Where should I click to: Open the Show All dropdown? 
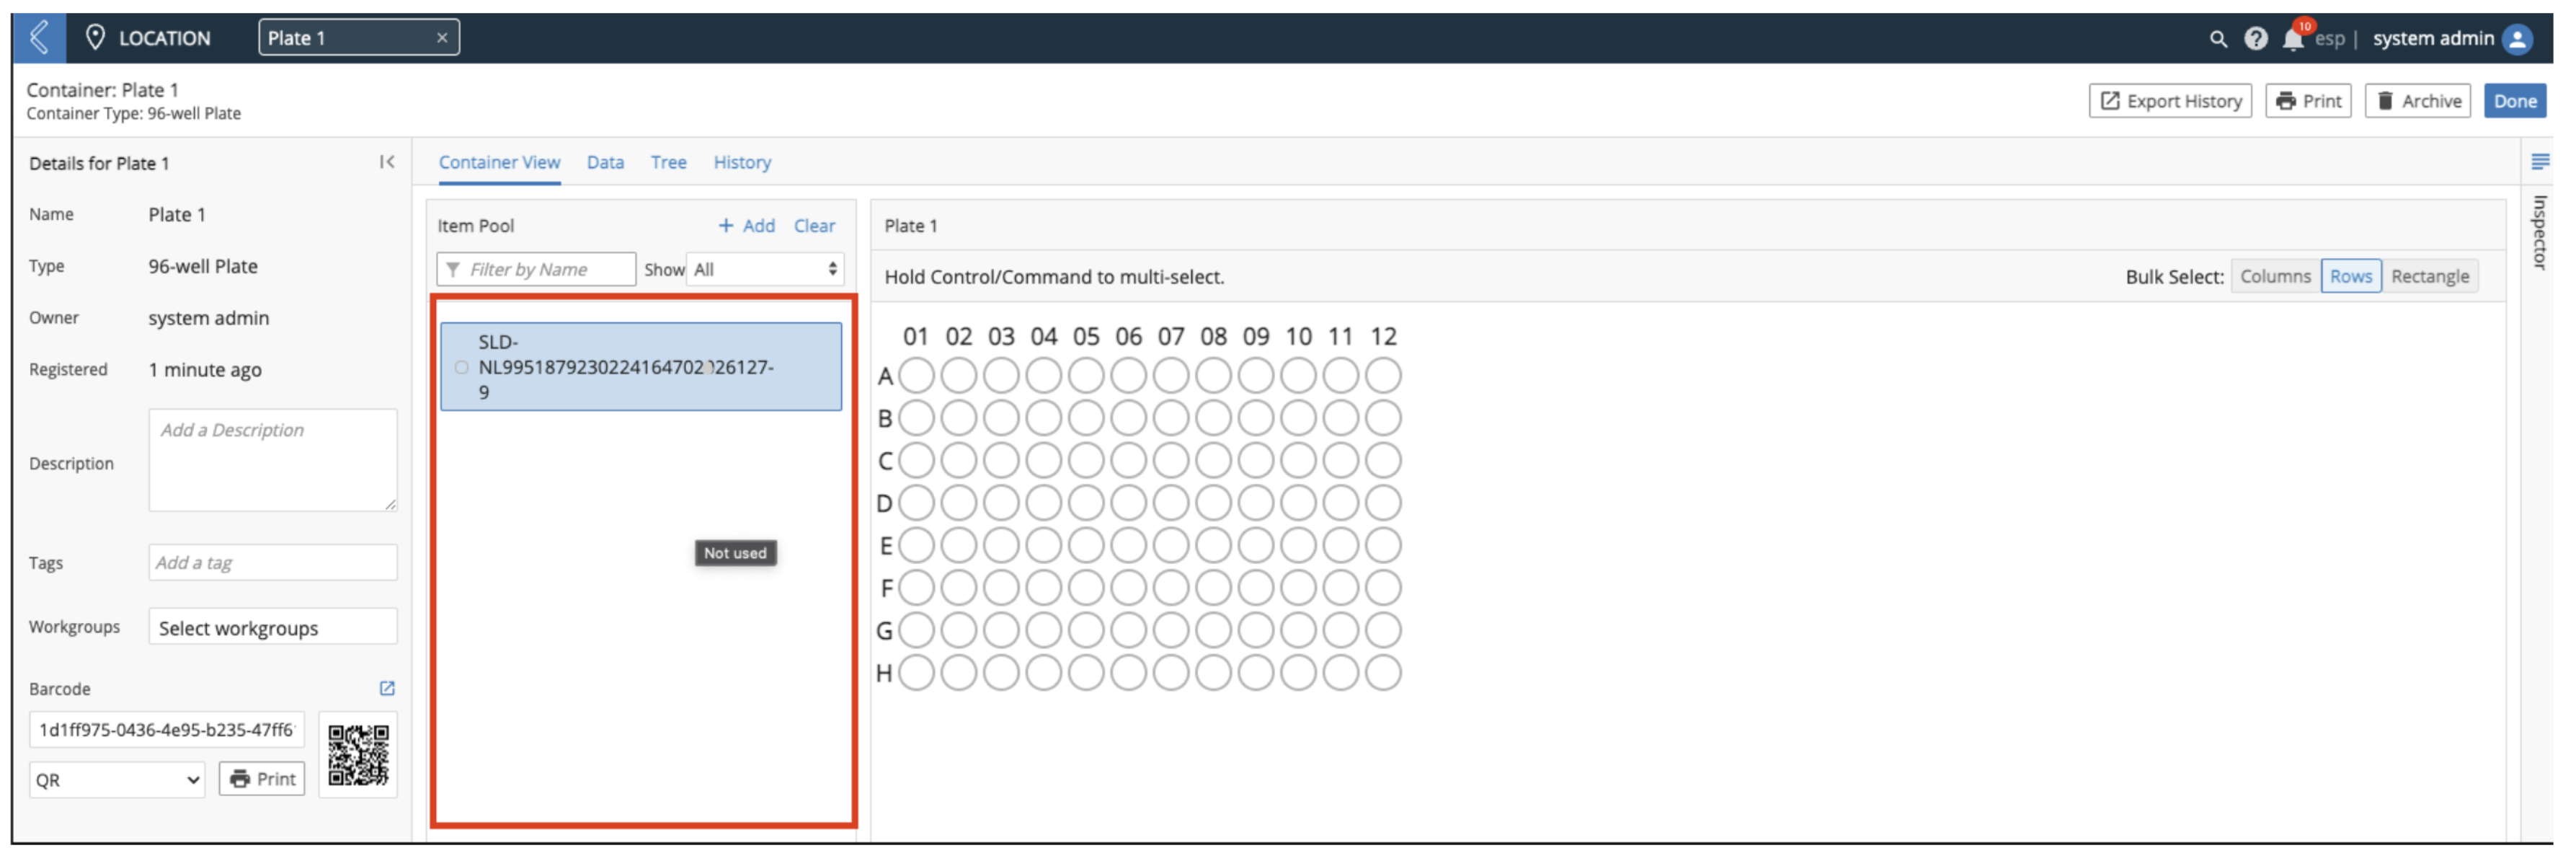point(765,269)
